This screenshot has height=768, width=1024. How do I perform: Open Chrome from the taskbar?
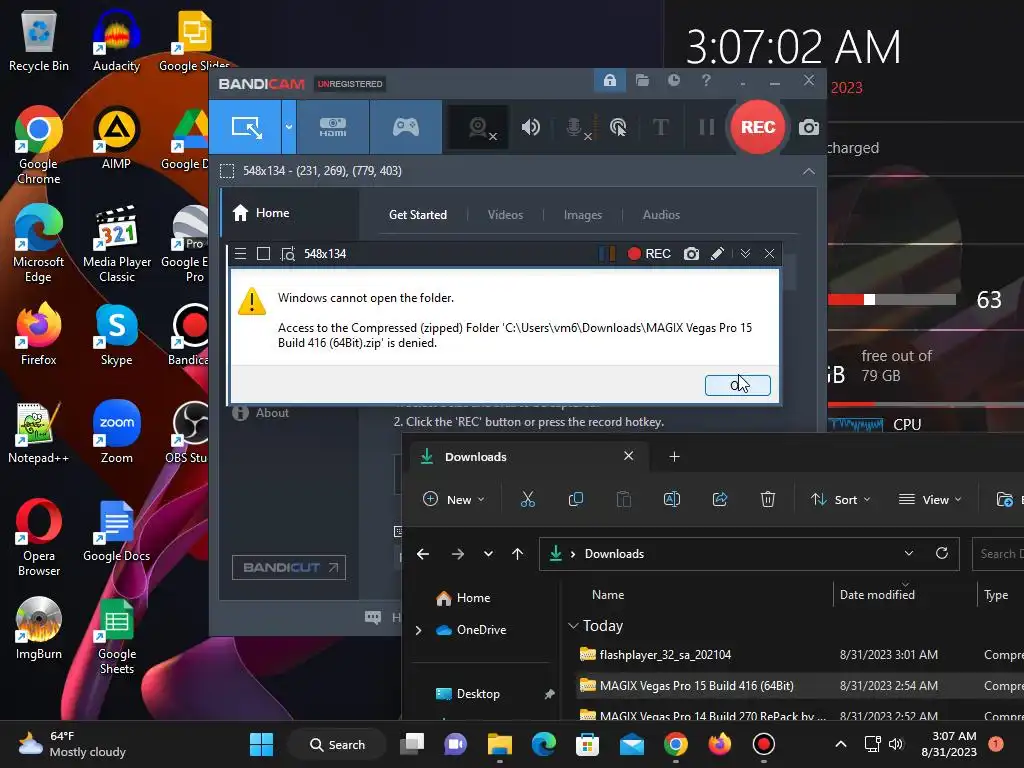(x=675, y=744)
